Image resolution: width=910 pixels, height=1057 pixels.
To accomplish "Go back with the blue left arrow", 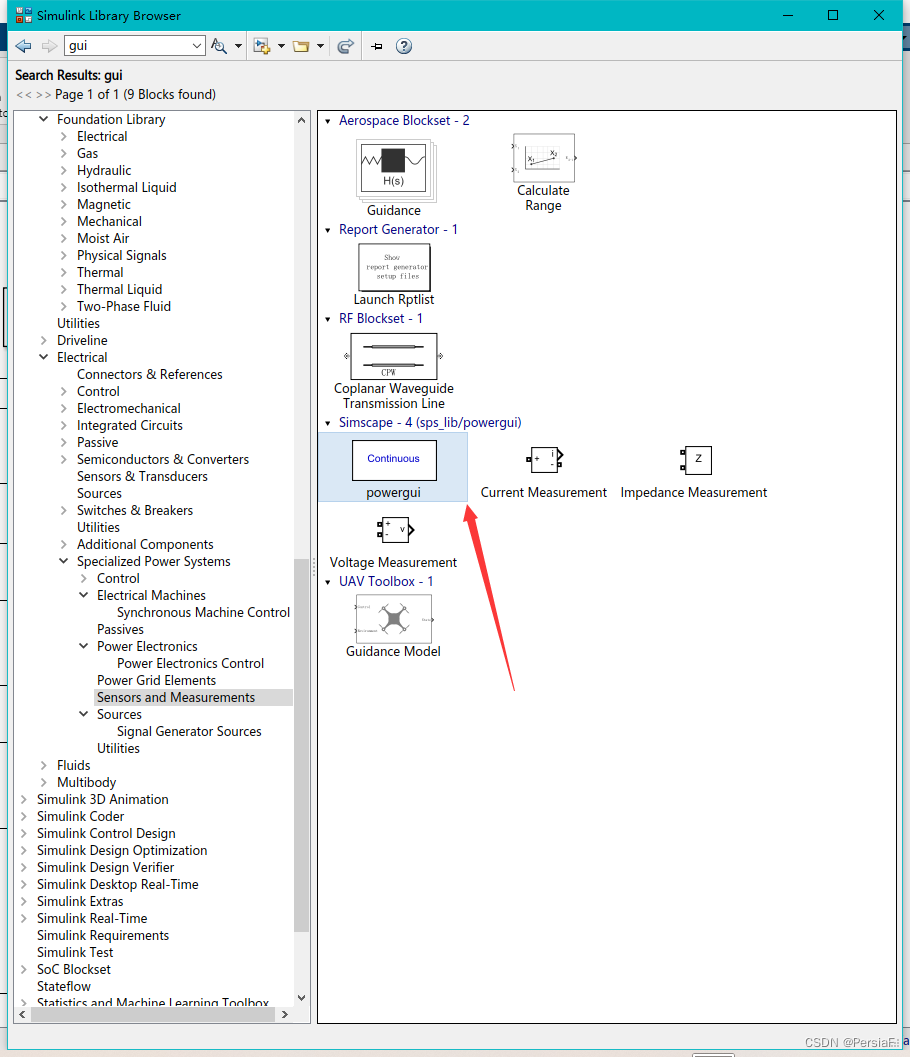I will pyautogui.click(x=24, y=46).
